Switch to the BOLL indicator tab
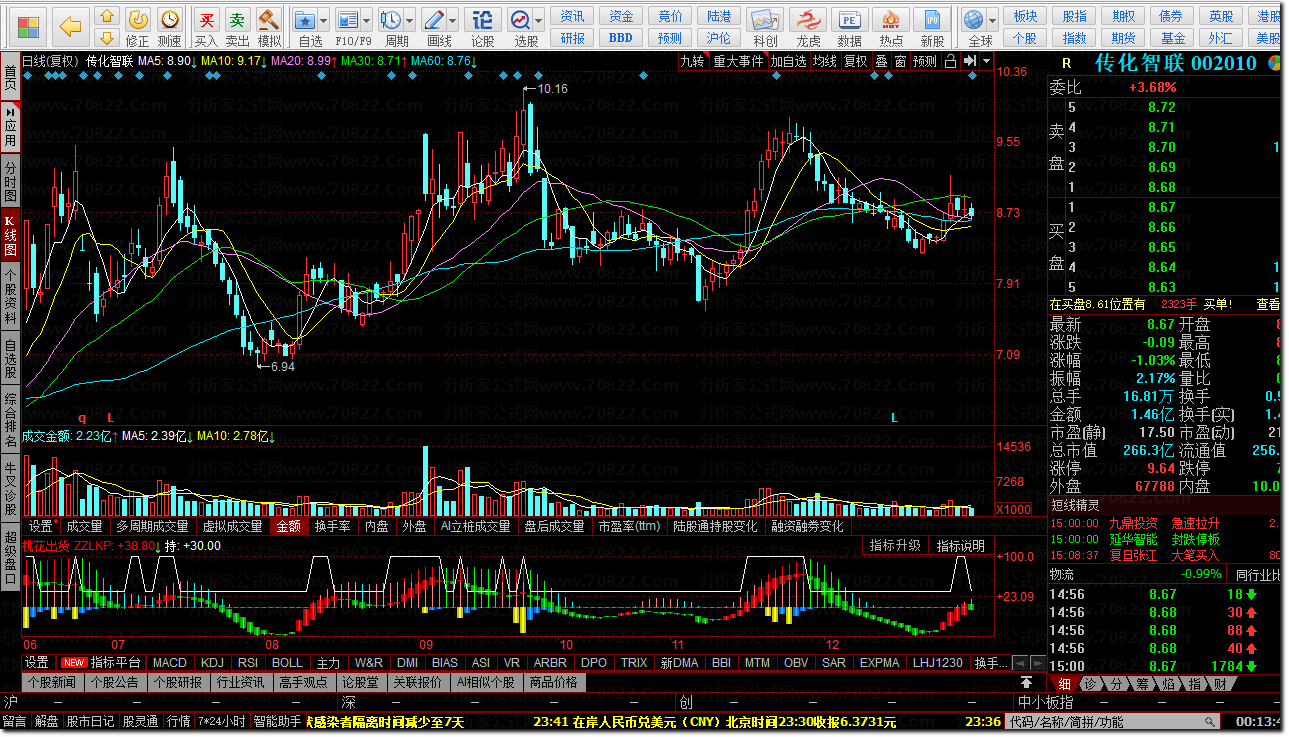The height and width of the screenshot is (737, 1289). pyautogui.click(x=287, y=662)
